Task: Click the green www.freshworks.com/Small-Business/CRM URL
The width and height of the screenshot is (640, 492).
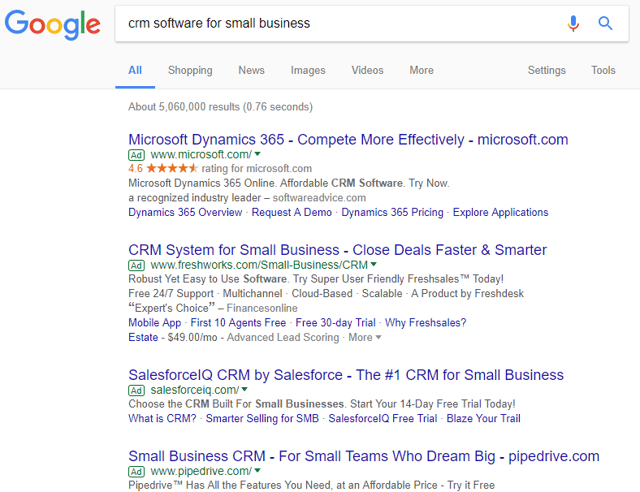Action: tap(259, 265)
